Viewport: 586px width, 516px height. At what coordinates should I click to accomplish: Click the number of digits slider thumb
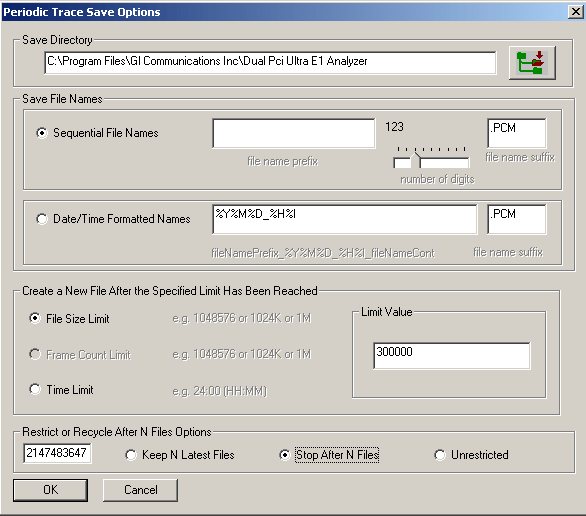point(416,160)
